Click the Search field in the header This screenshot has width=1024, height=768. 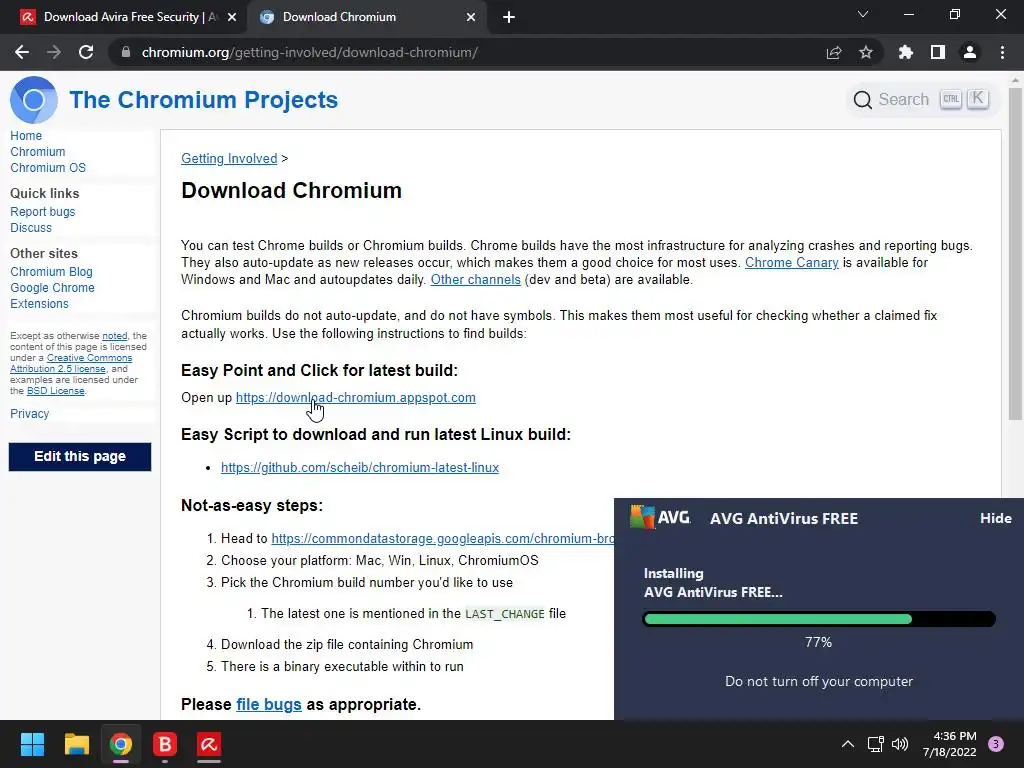point(921,99)
